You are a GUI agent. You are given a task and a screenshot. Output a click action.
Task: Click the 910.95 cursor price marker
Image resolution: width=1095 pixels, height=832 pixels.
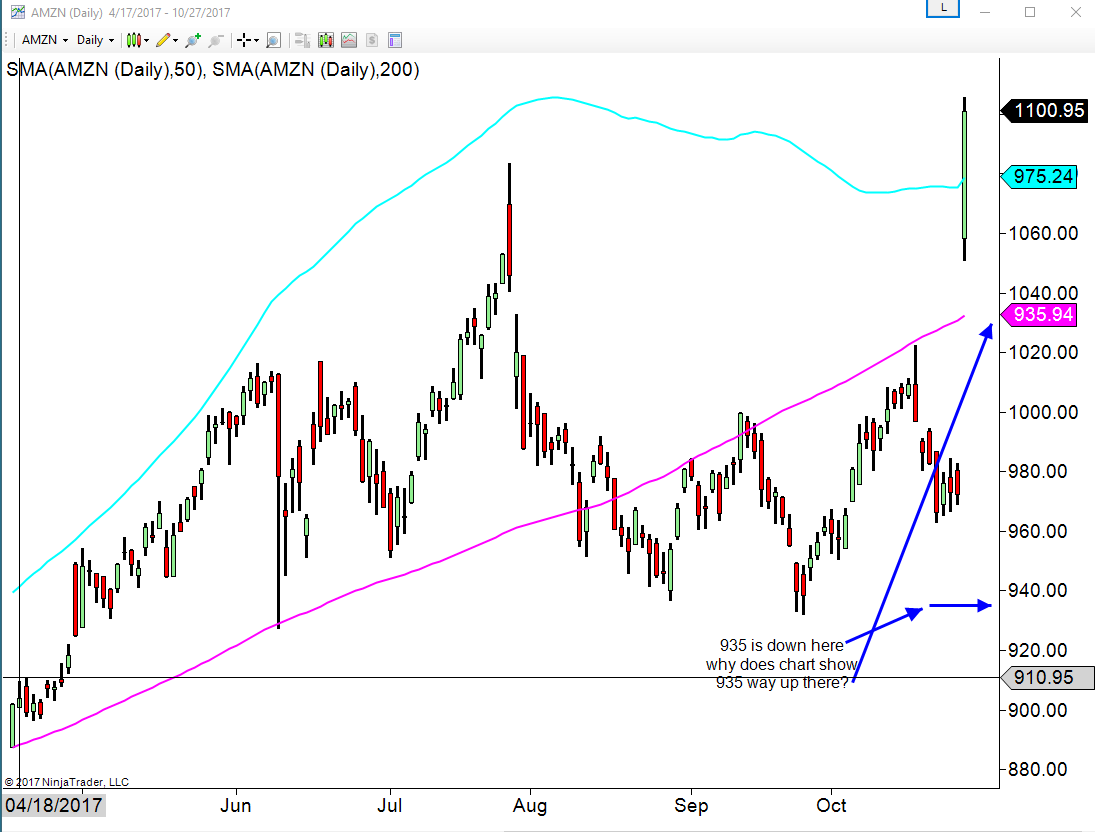click(1047, 677)
